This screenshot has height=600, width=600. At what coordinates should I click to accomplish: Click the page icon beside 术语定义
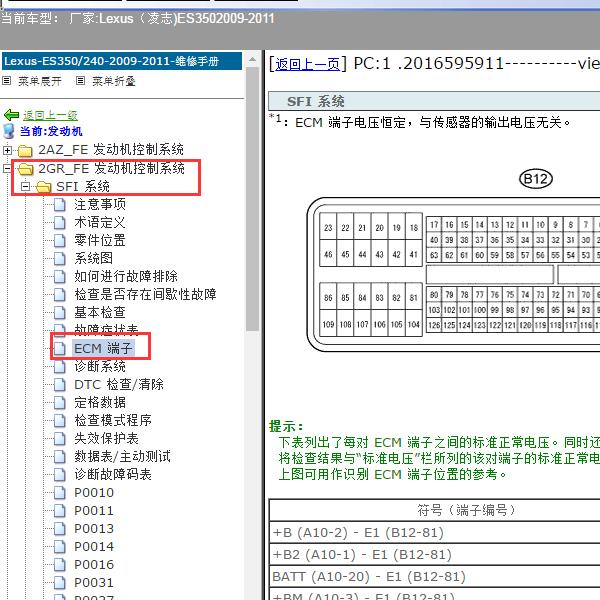coord(59,223)
